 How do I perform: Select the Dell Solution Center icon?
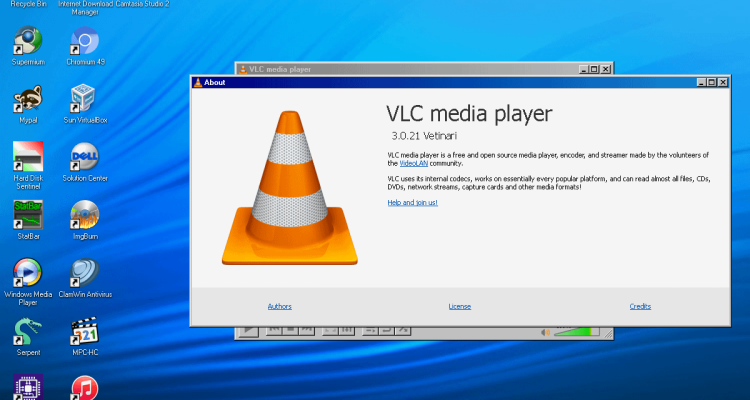point(85,156)
